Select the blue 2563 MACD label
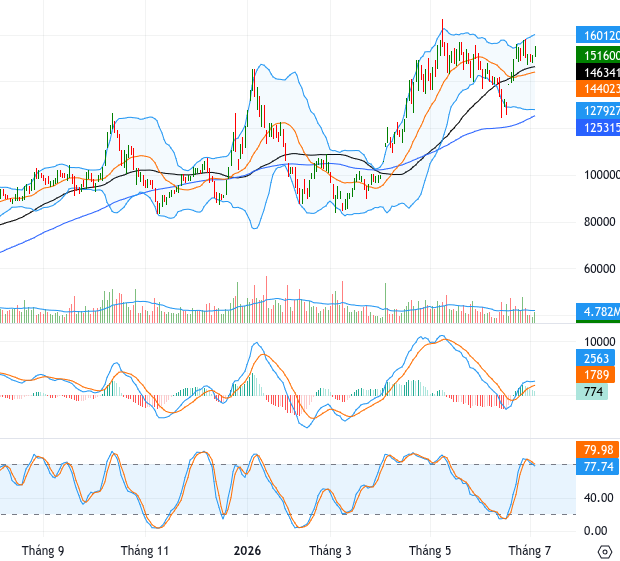This screenshot has width=620, height=561. 595,358
